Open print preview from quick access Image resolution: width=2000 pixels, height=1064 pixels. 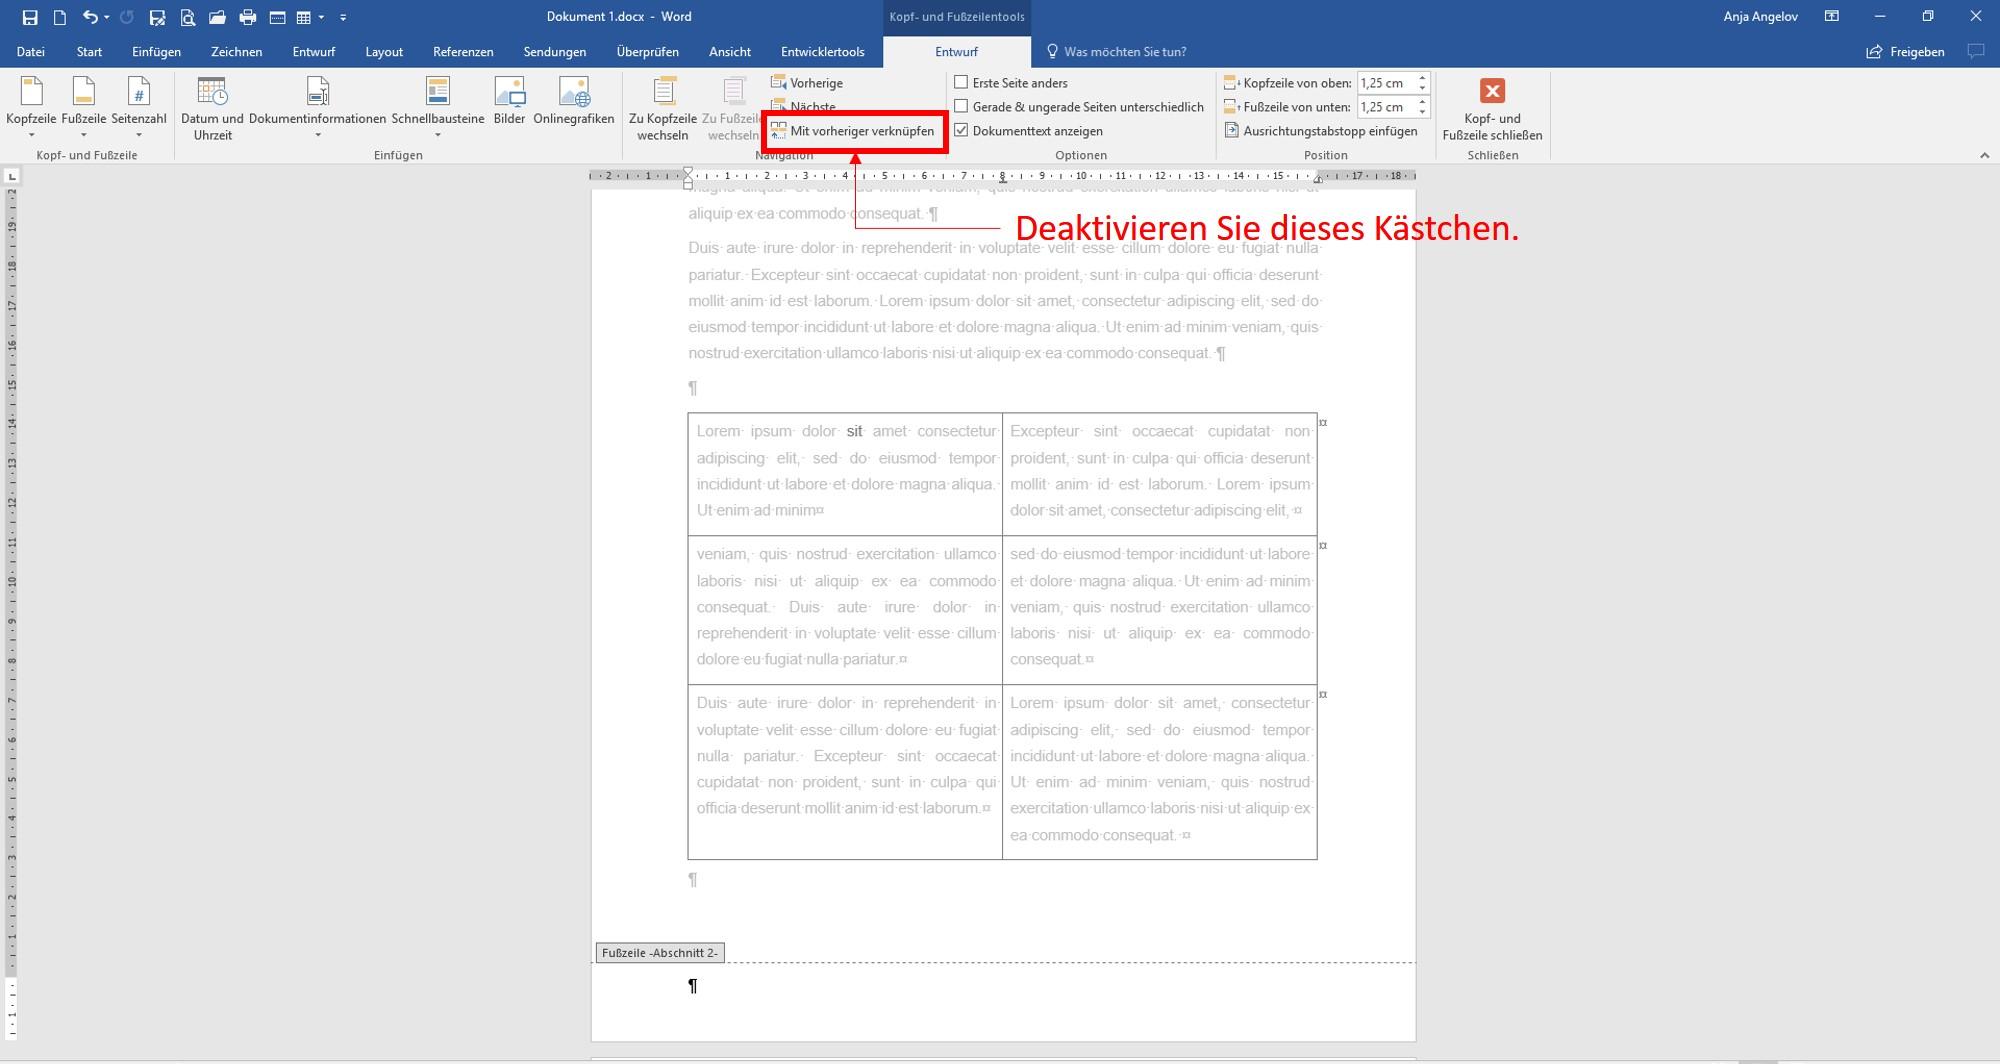click(187, 17)
